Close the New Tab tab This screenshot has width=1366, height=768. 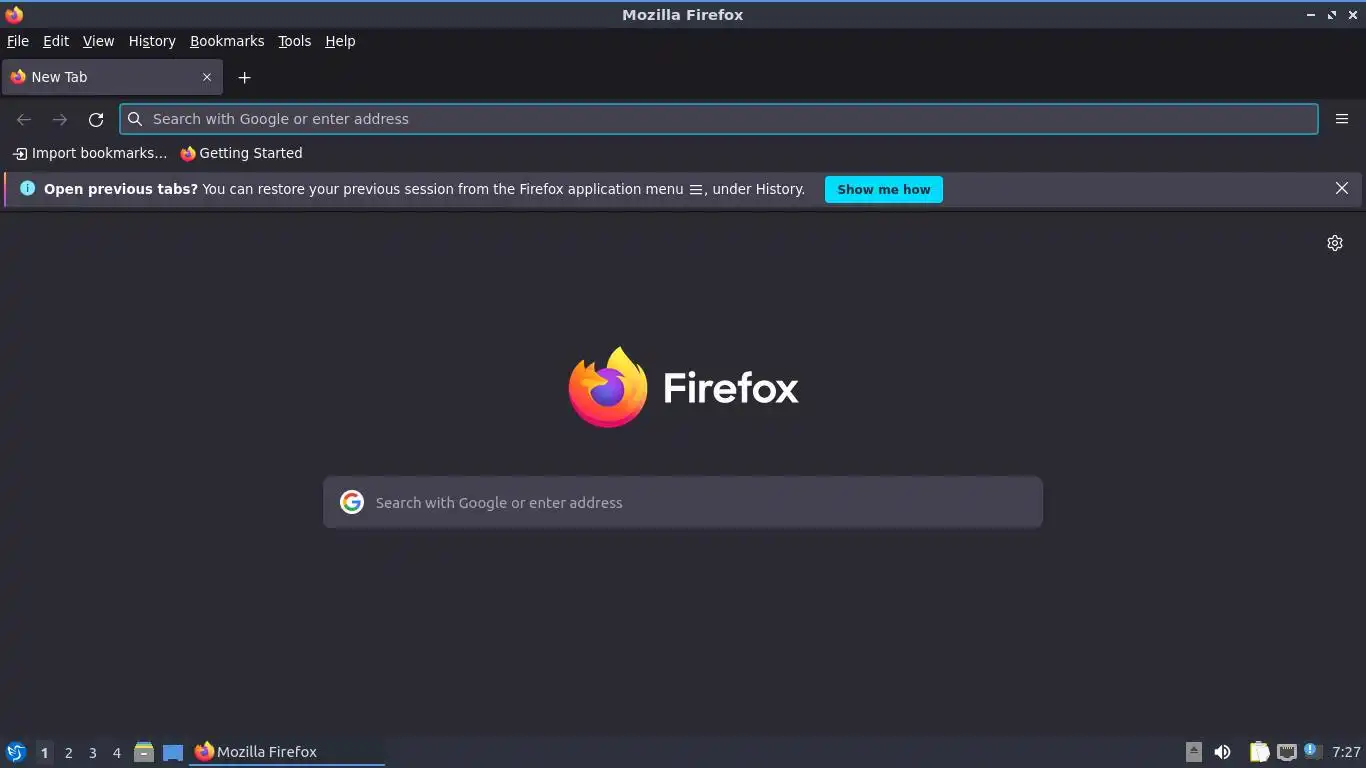pos(207,77)
